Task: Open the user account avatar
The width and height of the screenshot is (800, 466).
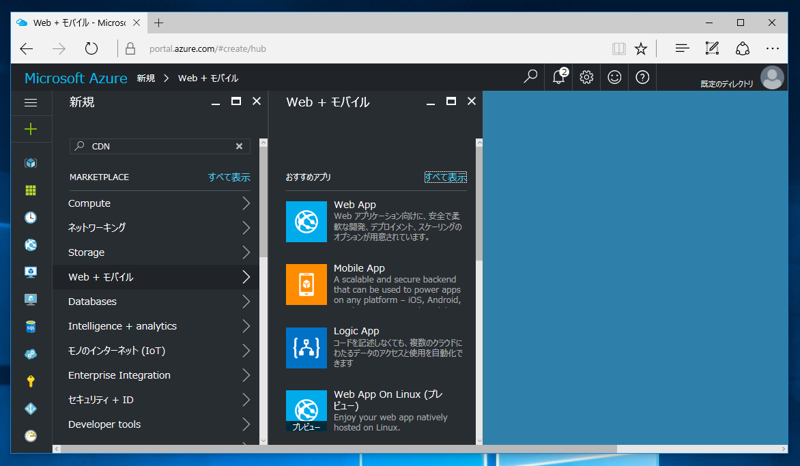Action: pos(772,78)
